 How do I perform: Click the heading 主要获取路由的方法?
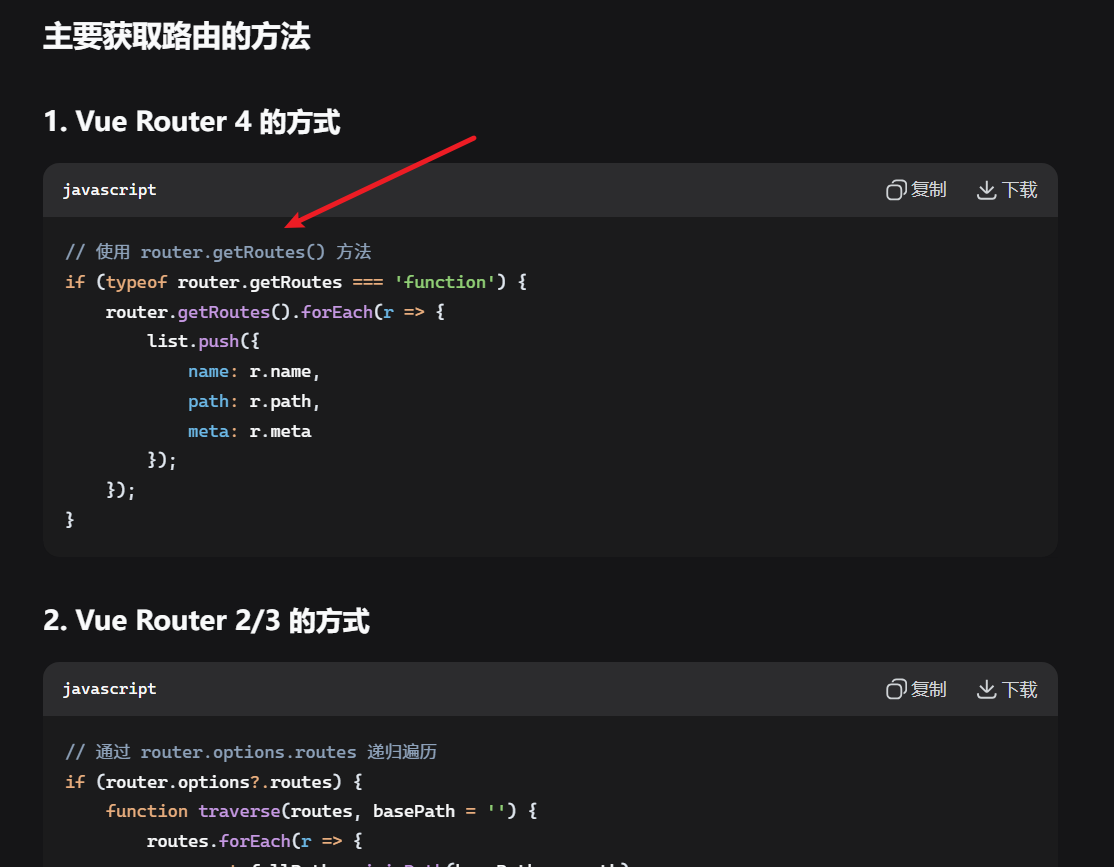pyautogui.click(x=177, y=37)
